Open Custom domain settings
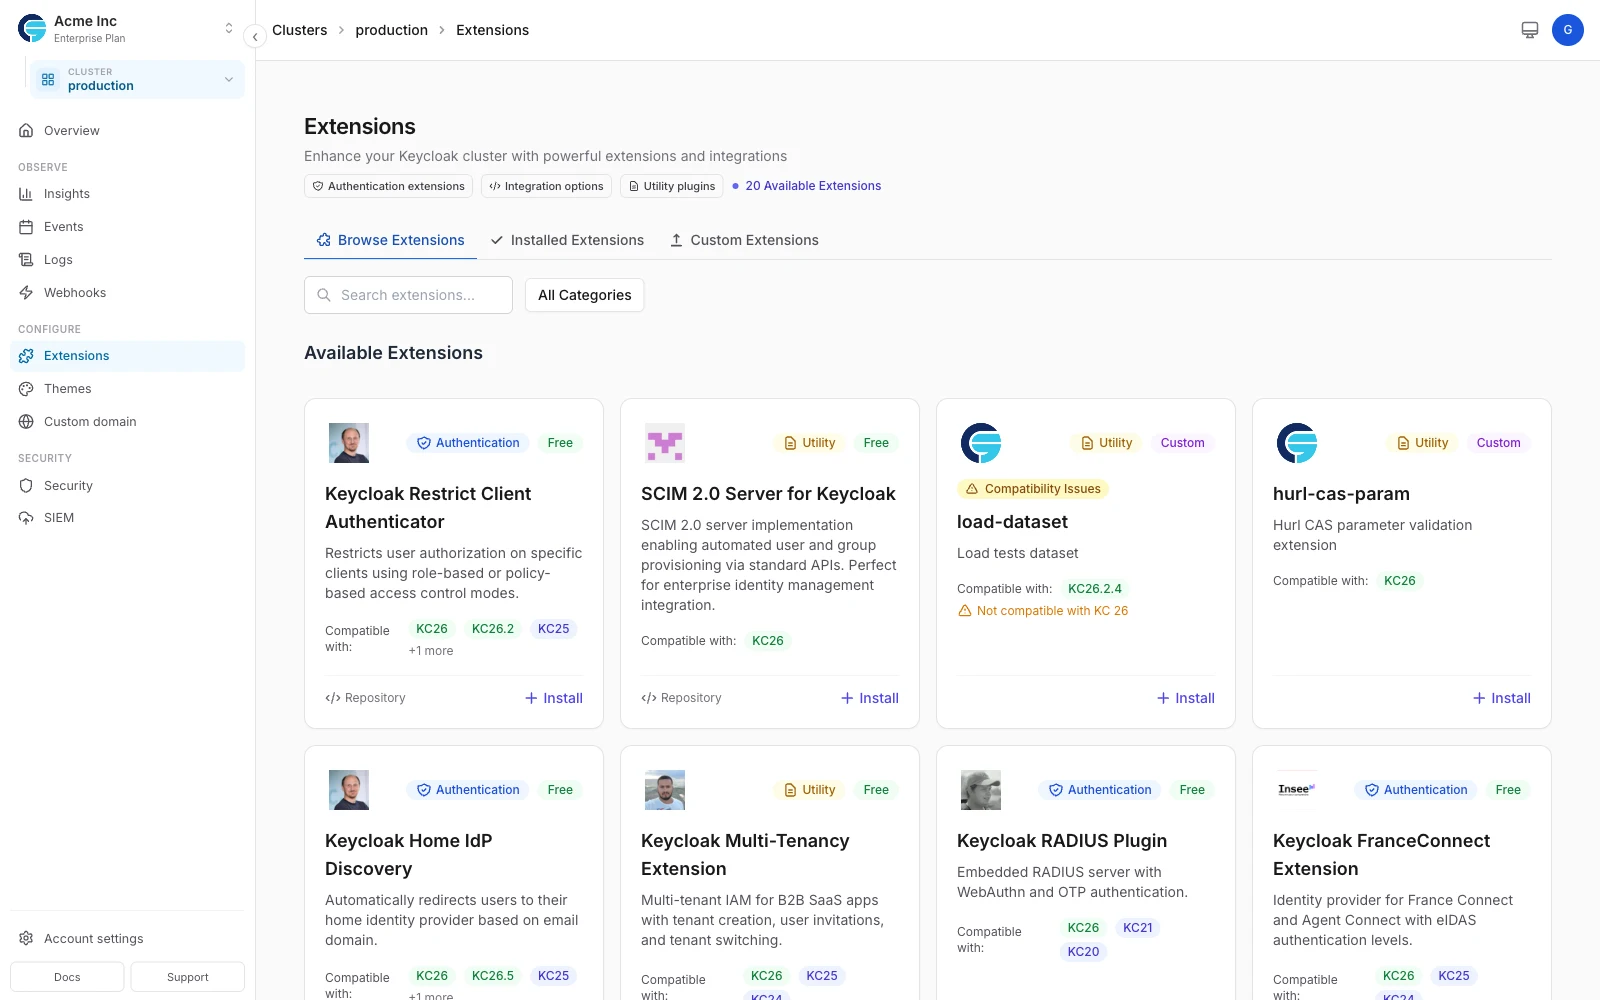The width and height of the screenshot is (1600, 1000). (127, 422)
